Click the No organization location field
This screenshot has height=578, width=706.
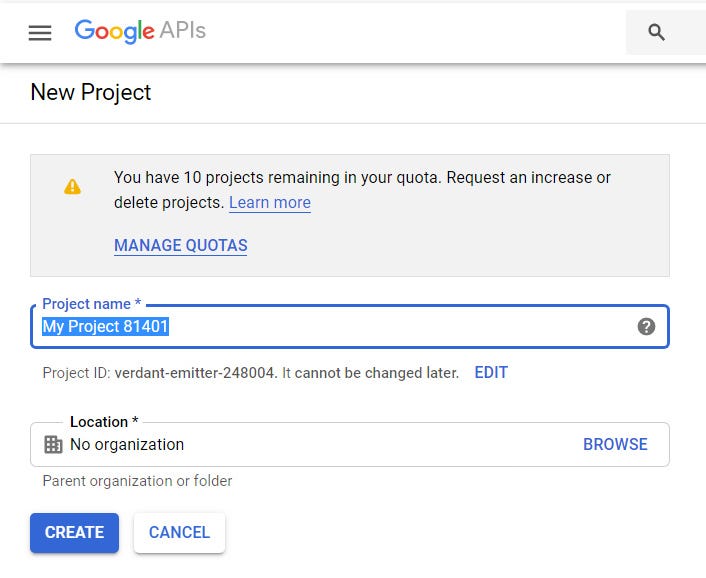tap(350, 444)
